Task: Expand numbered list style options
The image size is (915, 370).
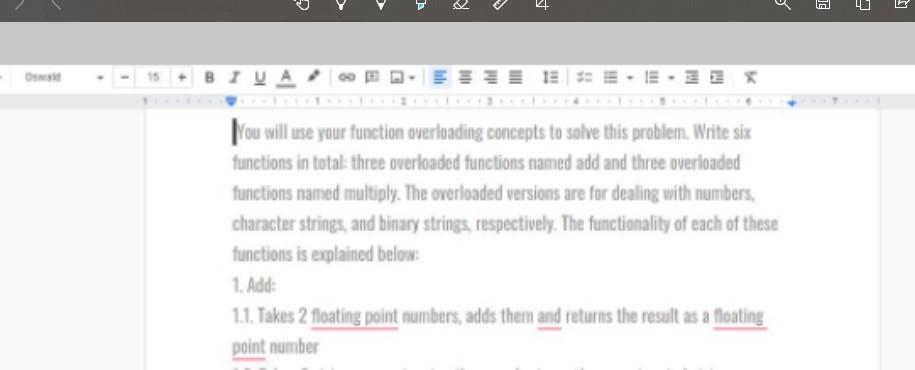Action: (x=671, y=78)
